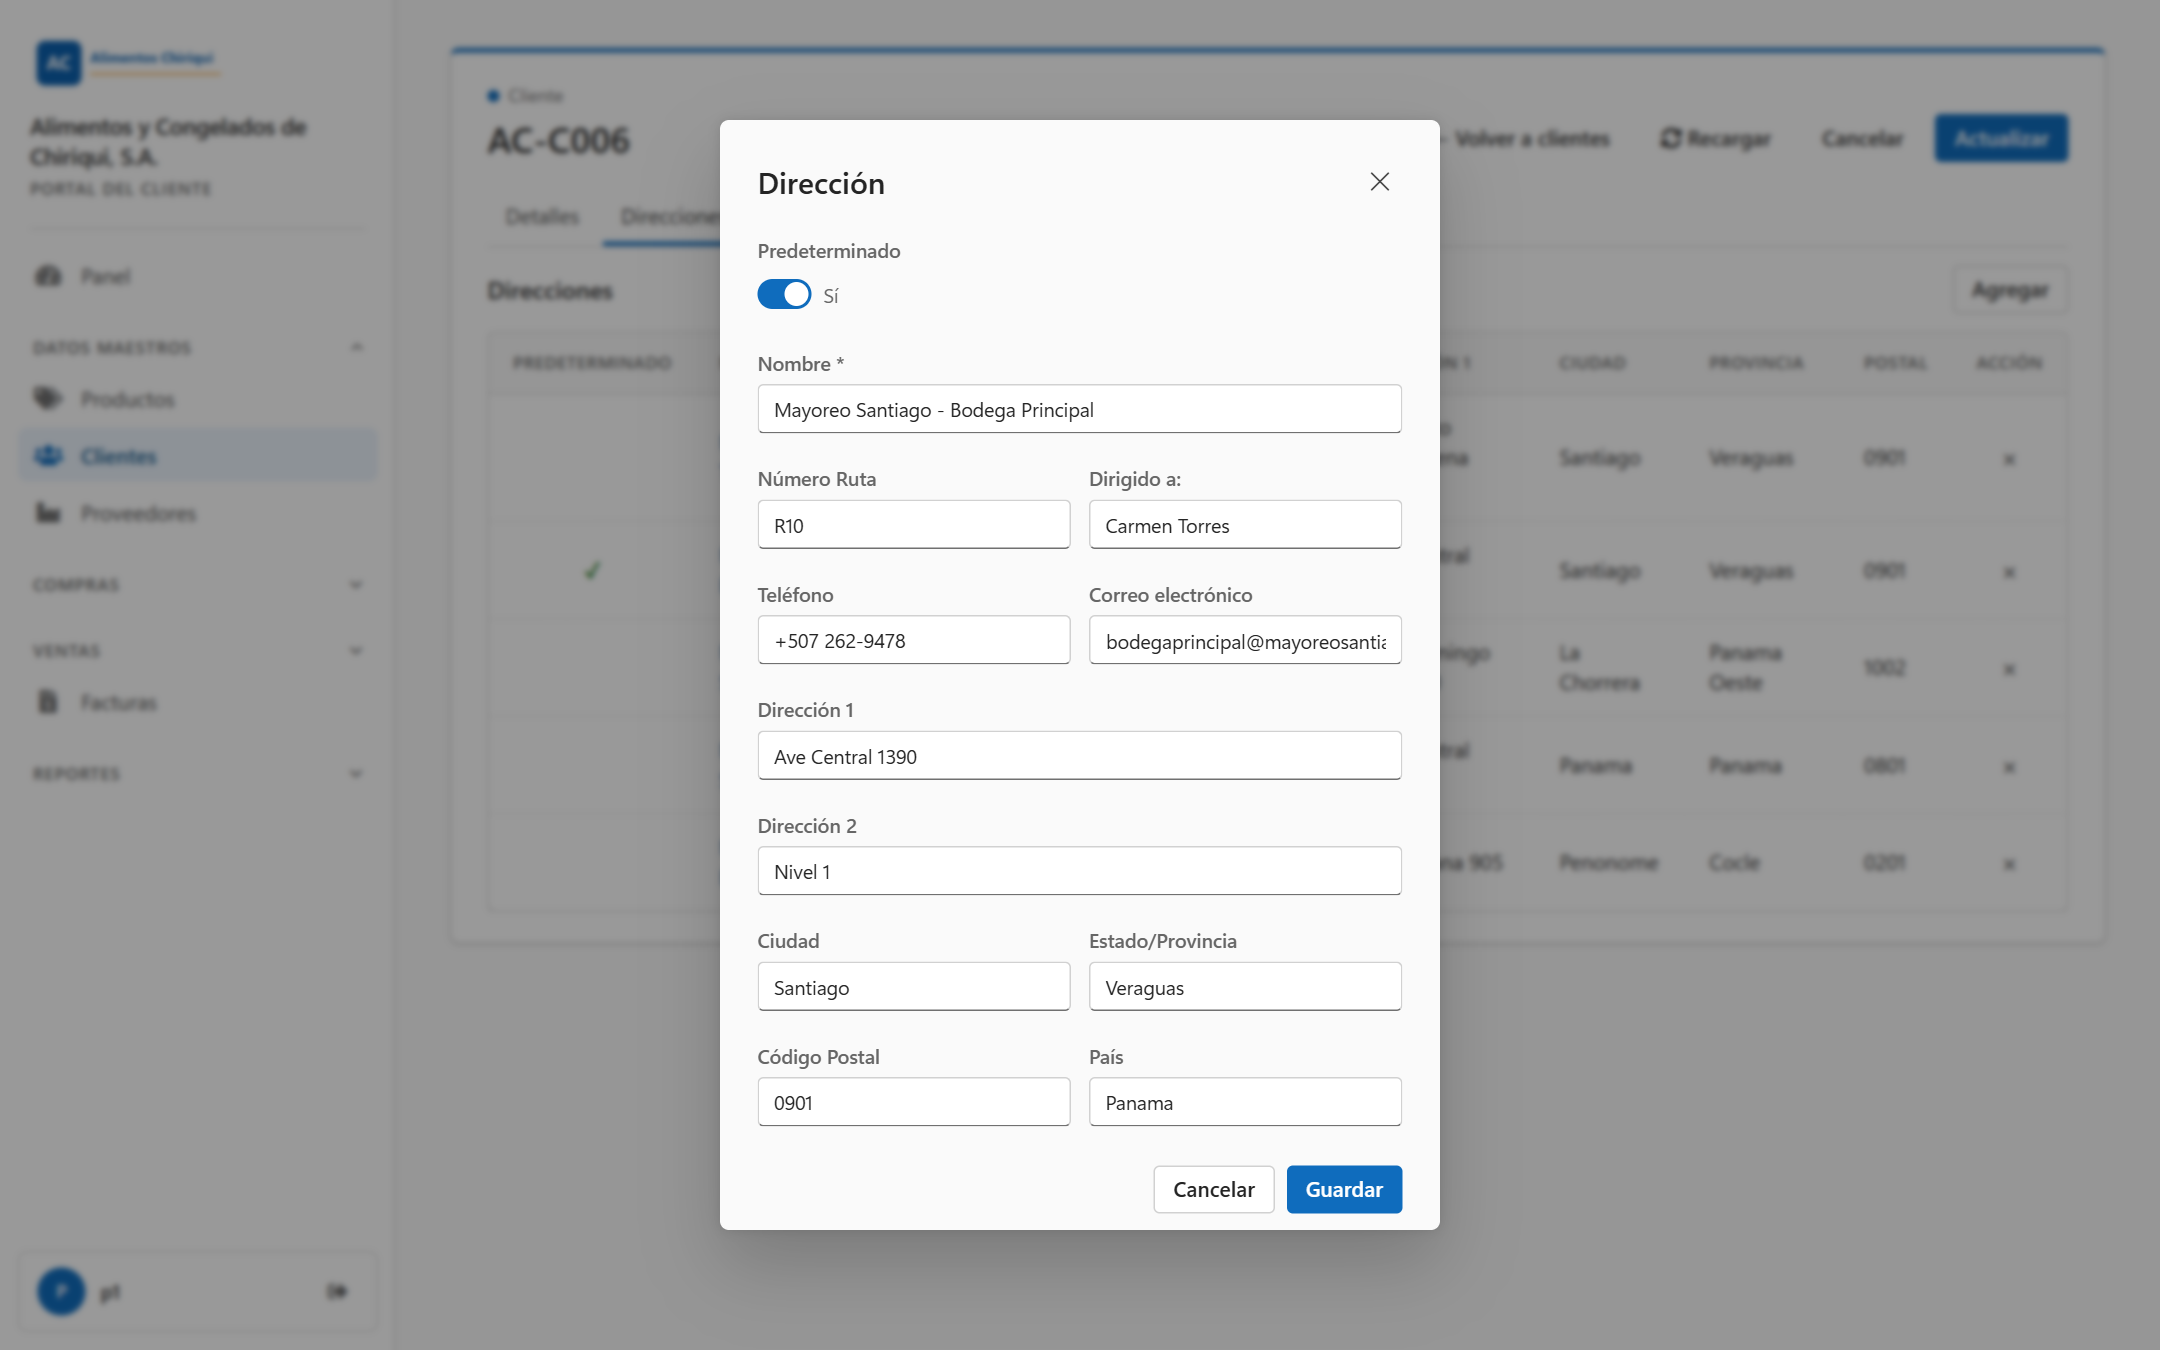2160x1350 pixels.
Task: Click into the Dirección 2 field with Nivel 1
Action: [x=1079, y=871]
